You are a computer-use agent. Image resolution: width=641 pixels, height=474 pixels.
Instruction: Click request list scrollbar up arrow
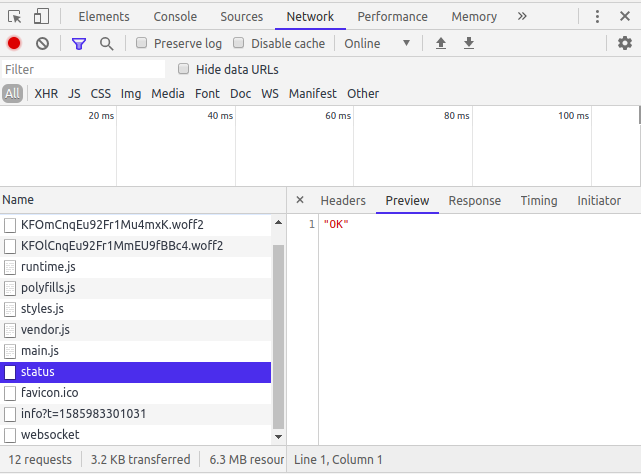click(278, 222)
